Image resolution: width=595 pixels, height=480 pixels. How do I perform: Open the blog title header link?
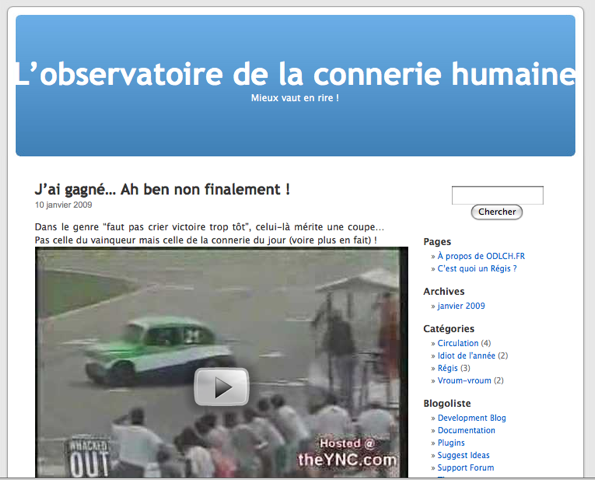295,73
